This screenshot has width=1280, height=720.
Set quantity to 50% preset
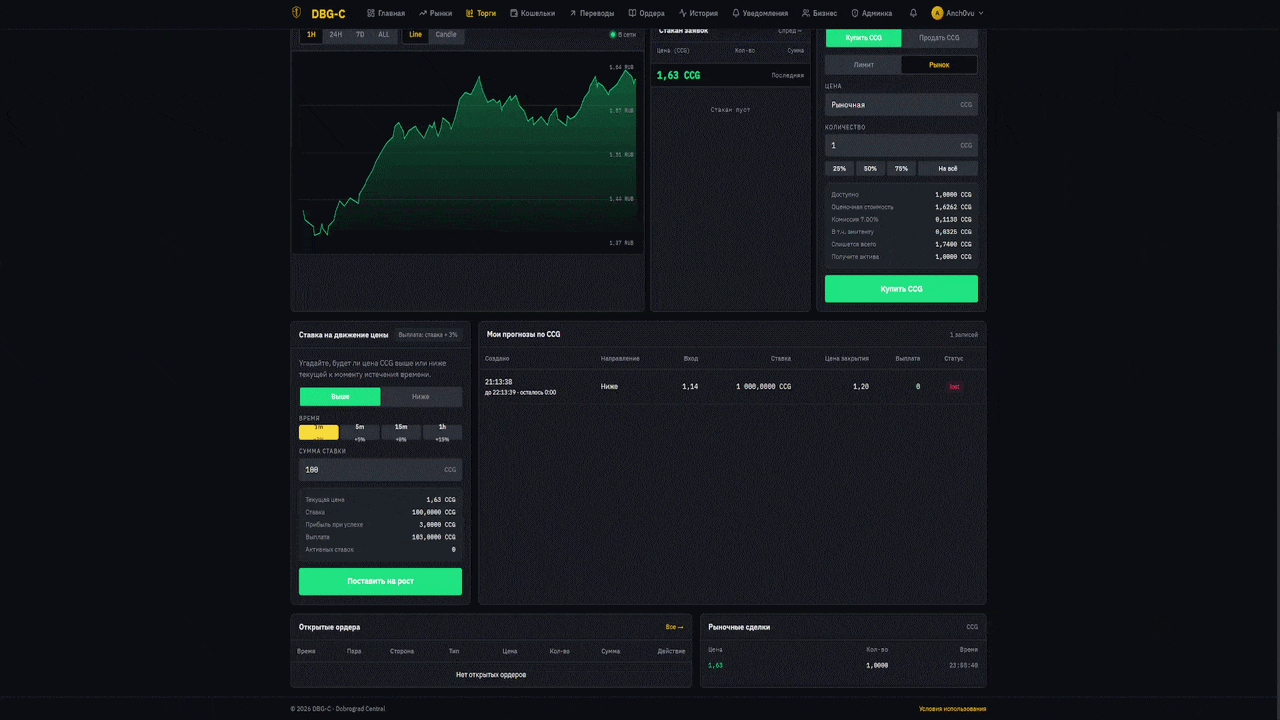click(x=870, y=169)
